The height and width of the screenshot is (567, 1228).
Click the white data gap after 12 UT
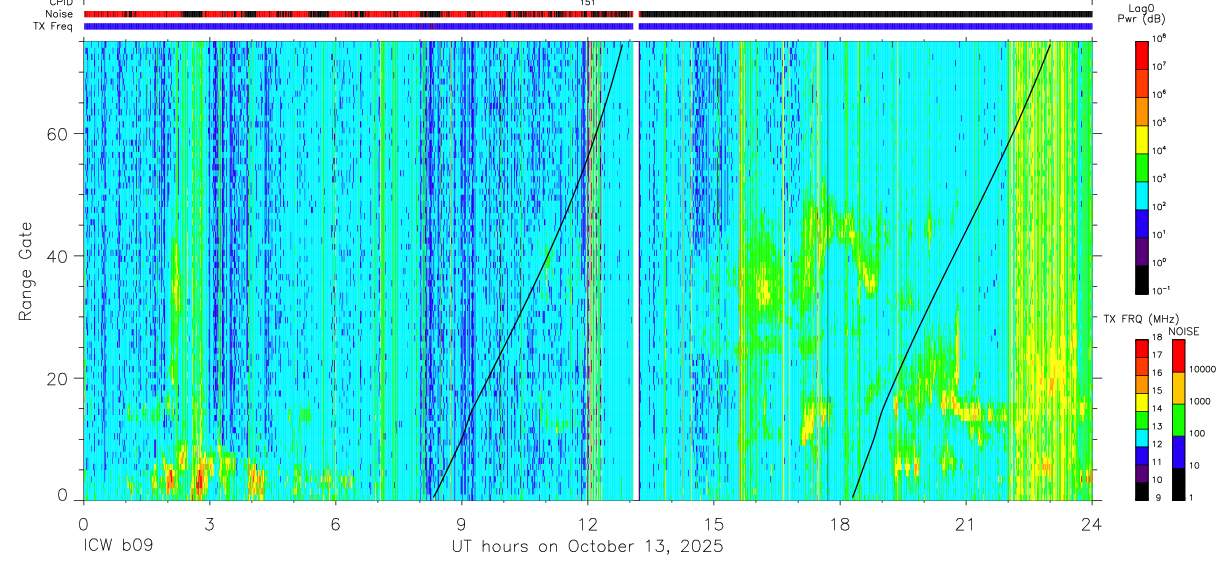(636, 270)
